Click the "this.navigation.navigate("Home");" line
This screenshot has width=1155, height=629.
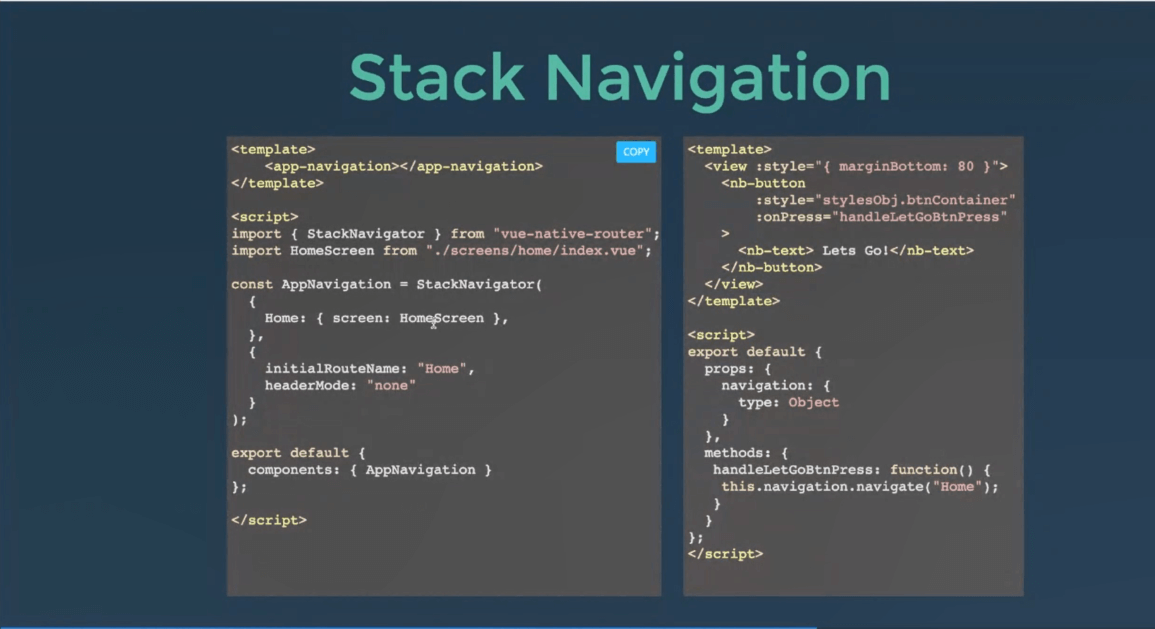point(860,487)
